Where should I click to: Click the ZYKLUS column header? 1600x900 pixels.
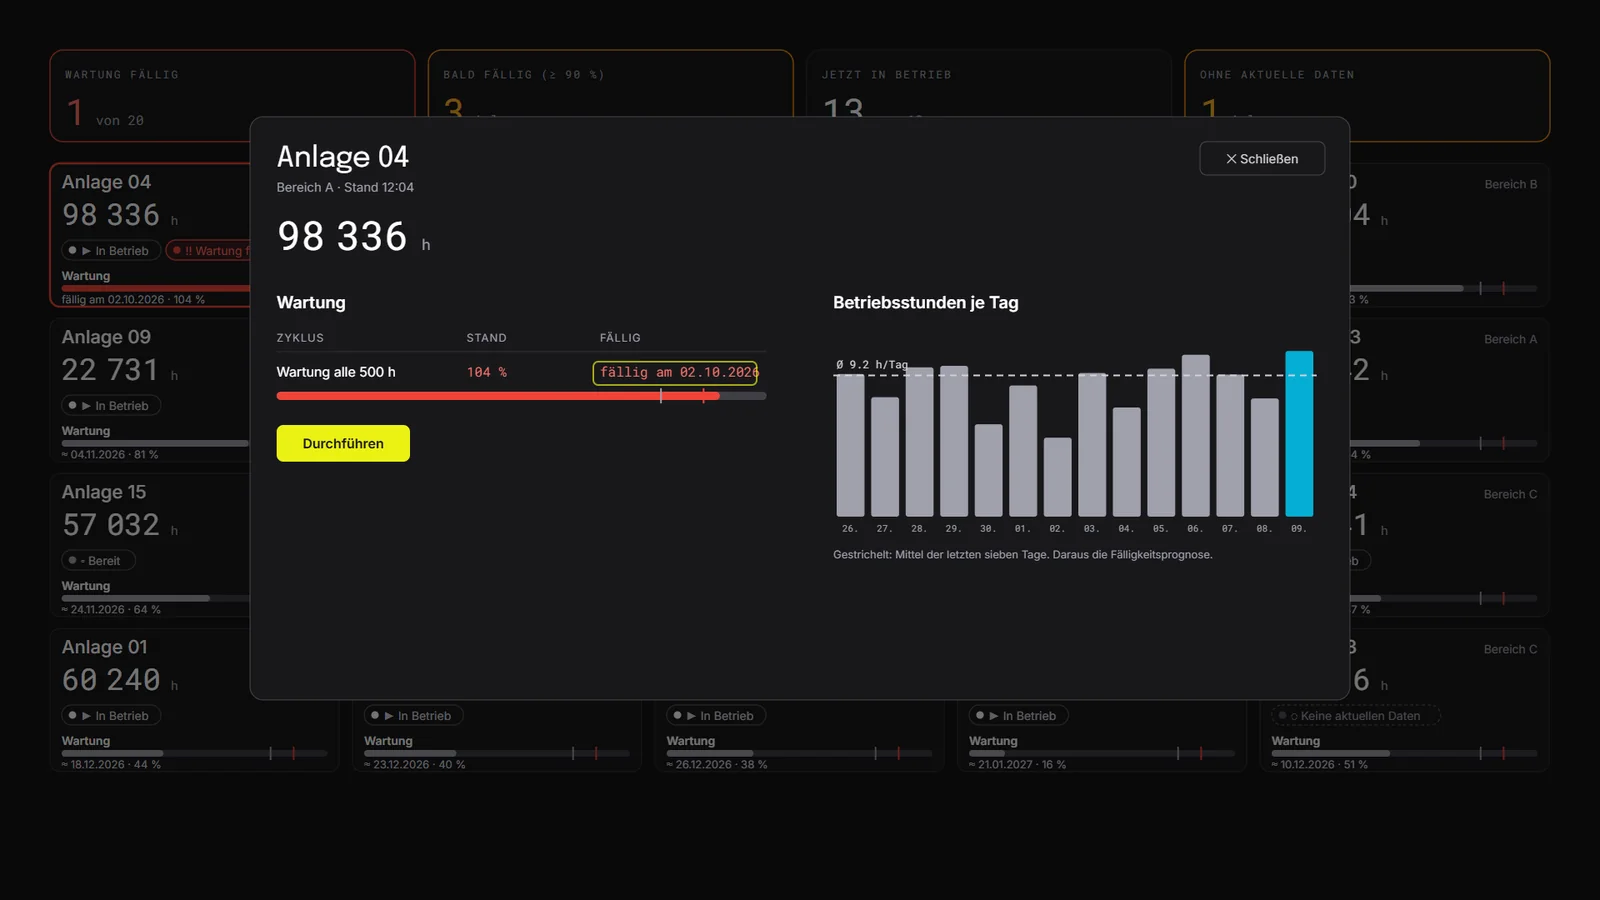(300, 338)
